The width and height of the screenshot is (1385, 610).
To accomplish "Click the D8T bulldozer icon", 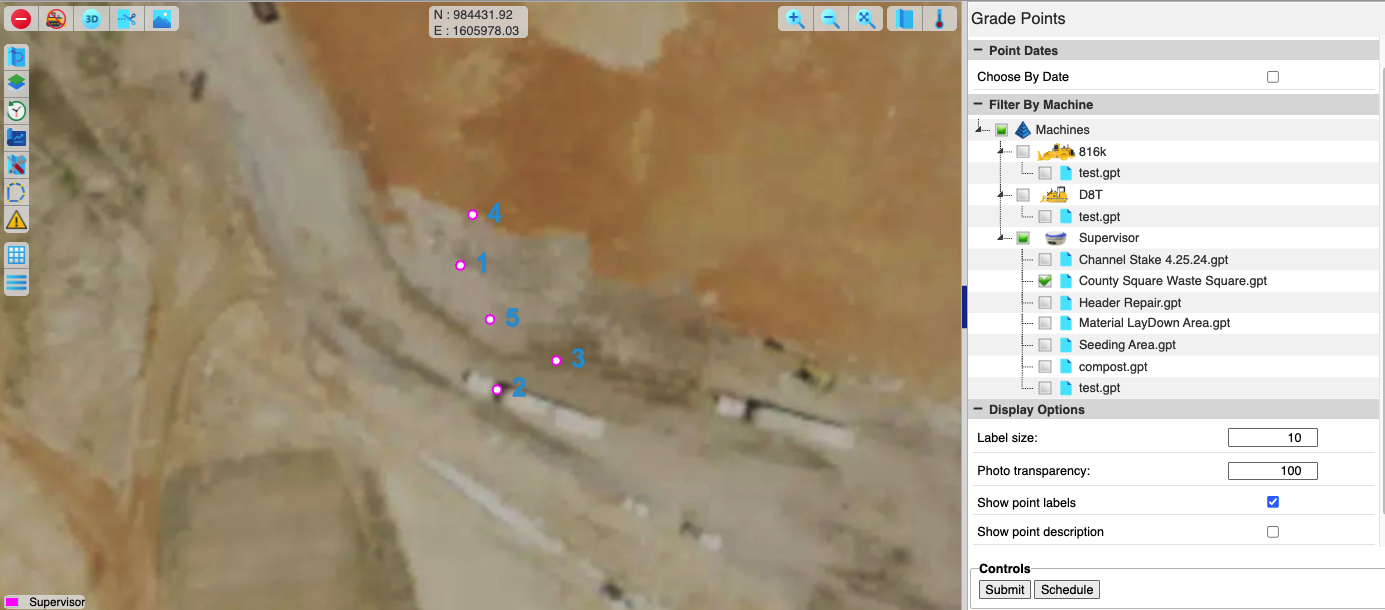I will click(x=1054, y=195).
